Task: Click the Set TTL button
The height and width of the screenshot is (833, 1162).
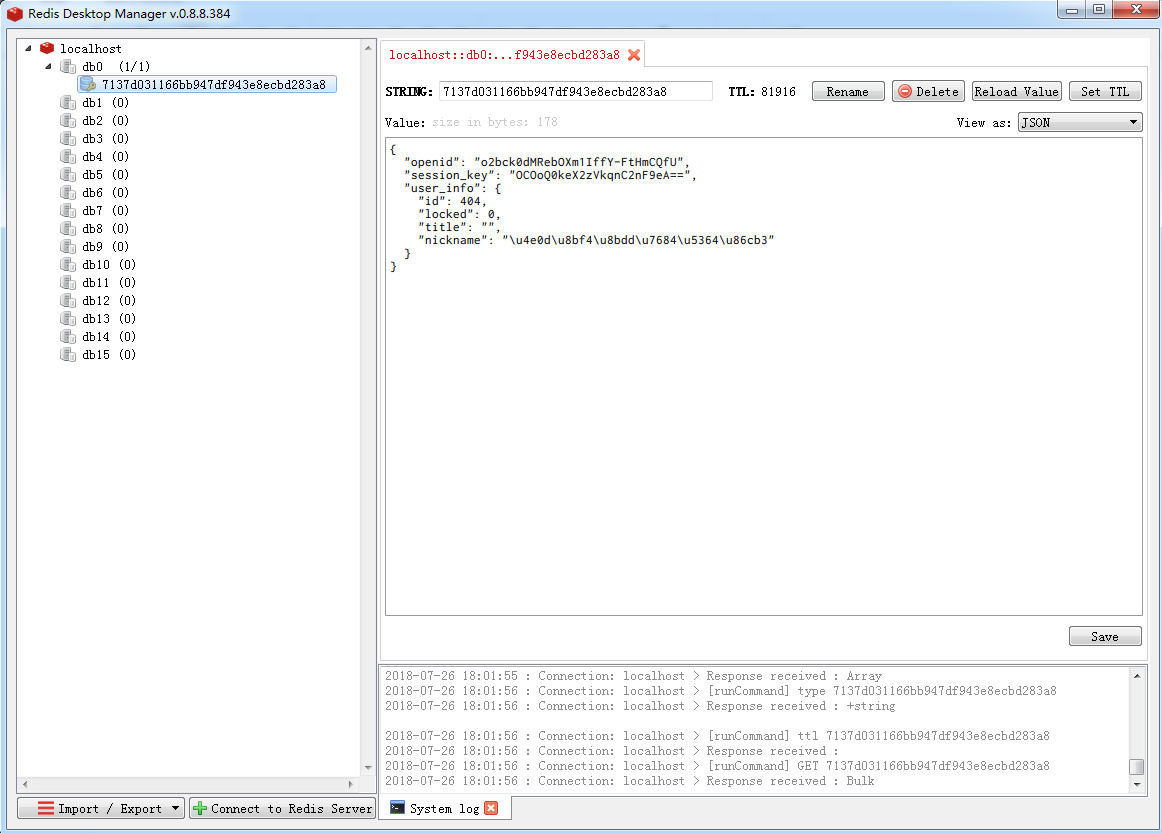Action: click(1105, 92)
